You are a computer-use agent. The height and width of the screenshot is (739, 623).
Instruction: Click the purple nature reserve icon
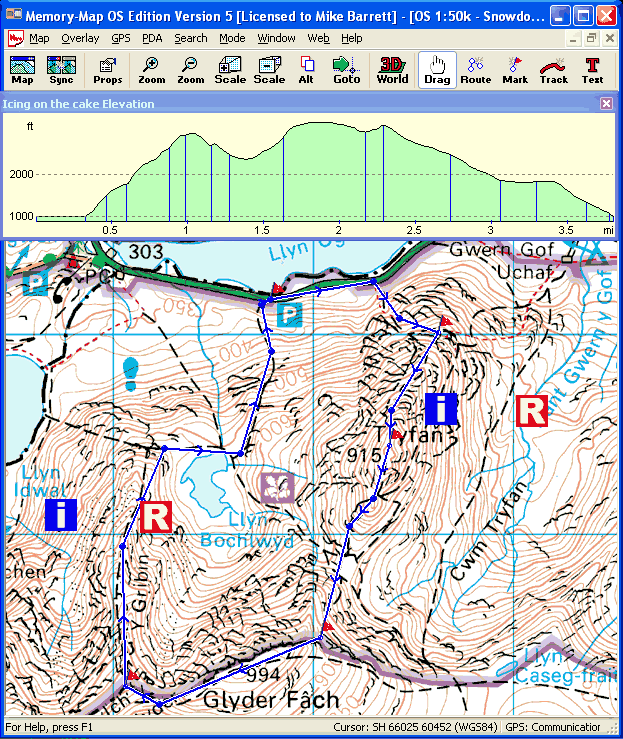pyautogui.click(x=278, y=487)
